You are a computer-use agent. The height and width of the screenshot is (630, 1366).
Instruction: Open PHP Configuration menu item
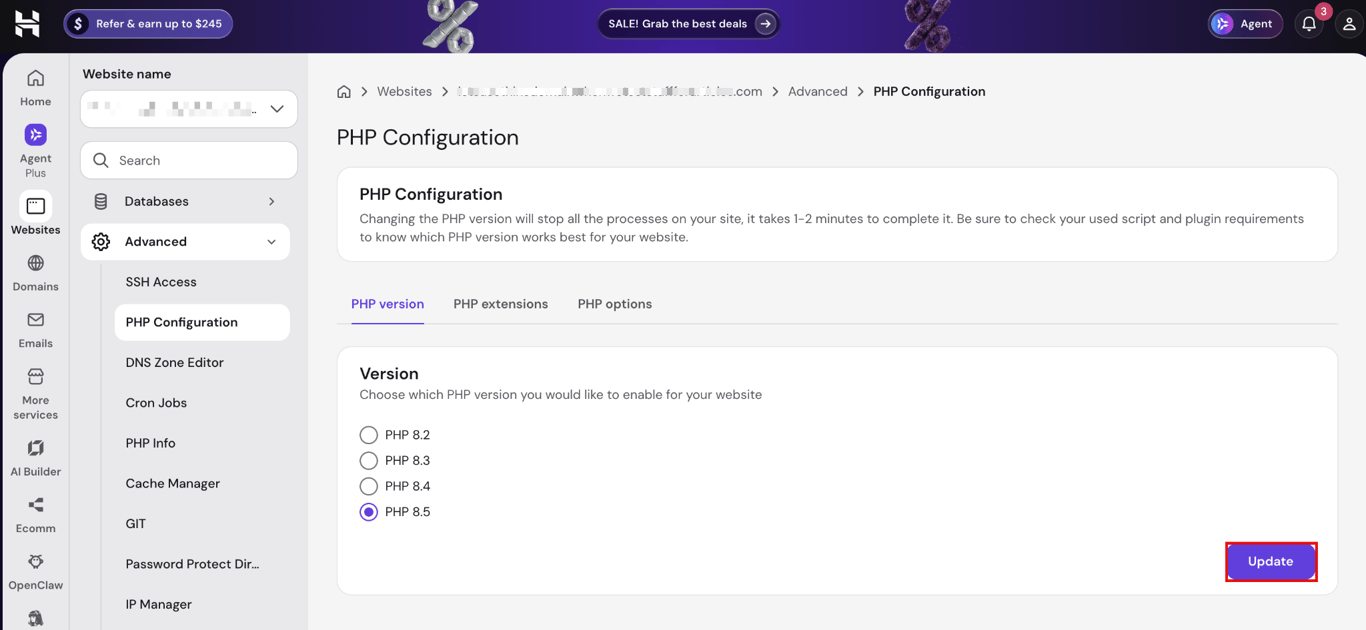point(202,322)
